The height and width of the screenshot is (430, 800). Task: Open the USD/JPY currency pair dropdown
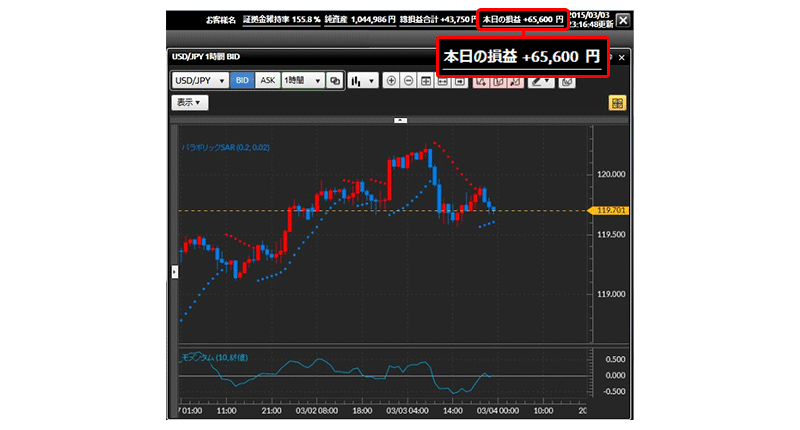(200, 81)
